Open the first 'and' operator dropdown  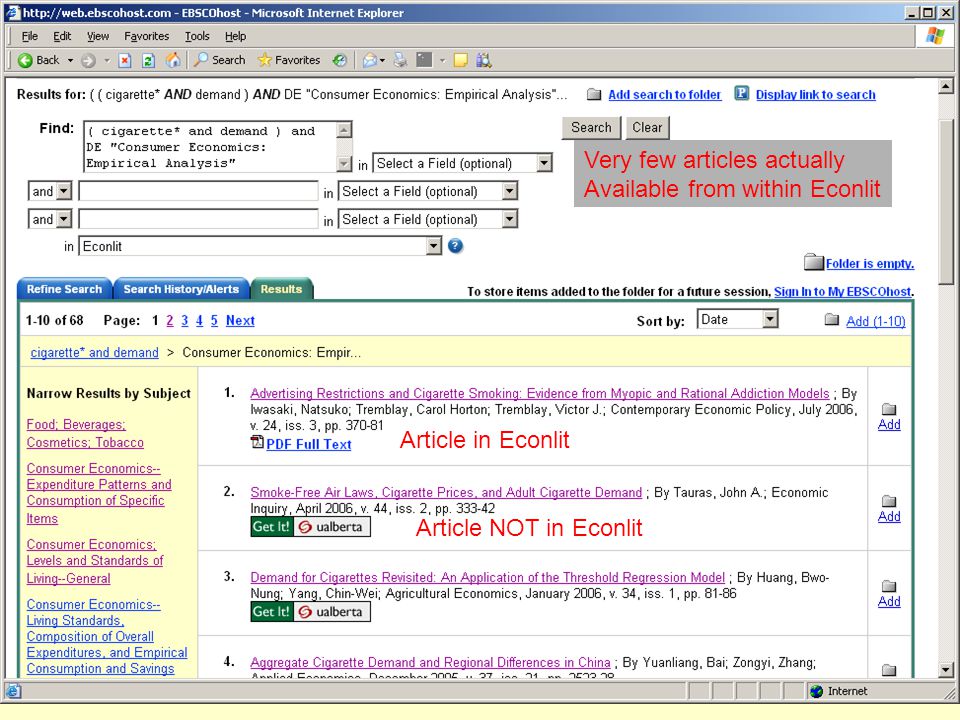50,191
